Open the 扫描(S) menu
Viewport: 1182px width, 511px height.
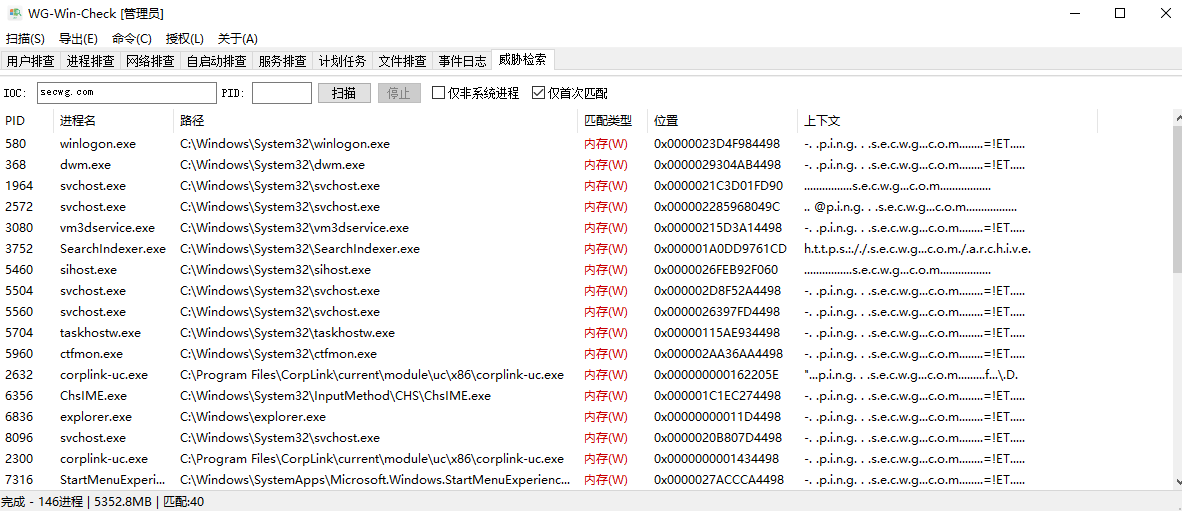25,39
